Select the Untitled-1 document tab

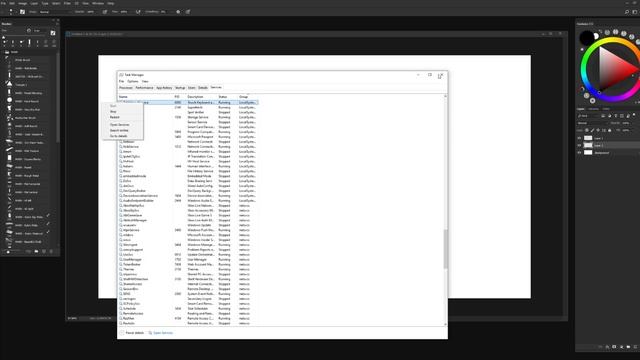pos(96,34)
